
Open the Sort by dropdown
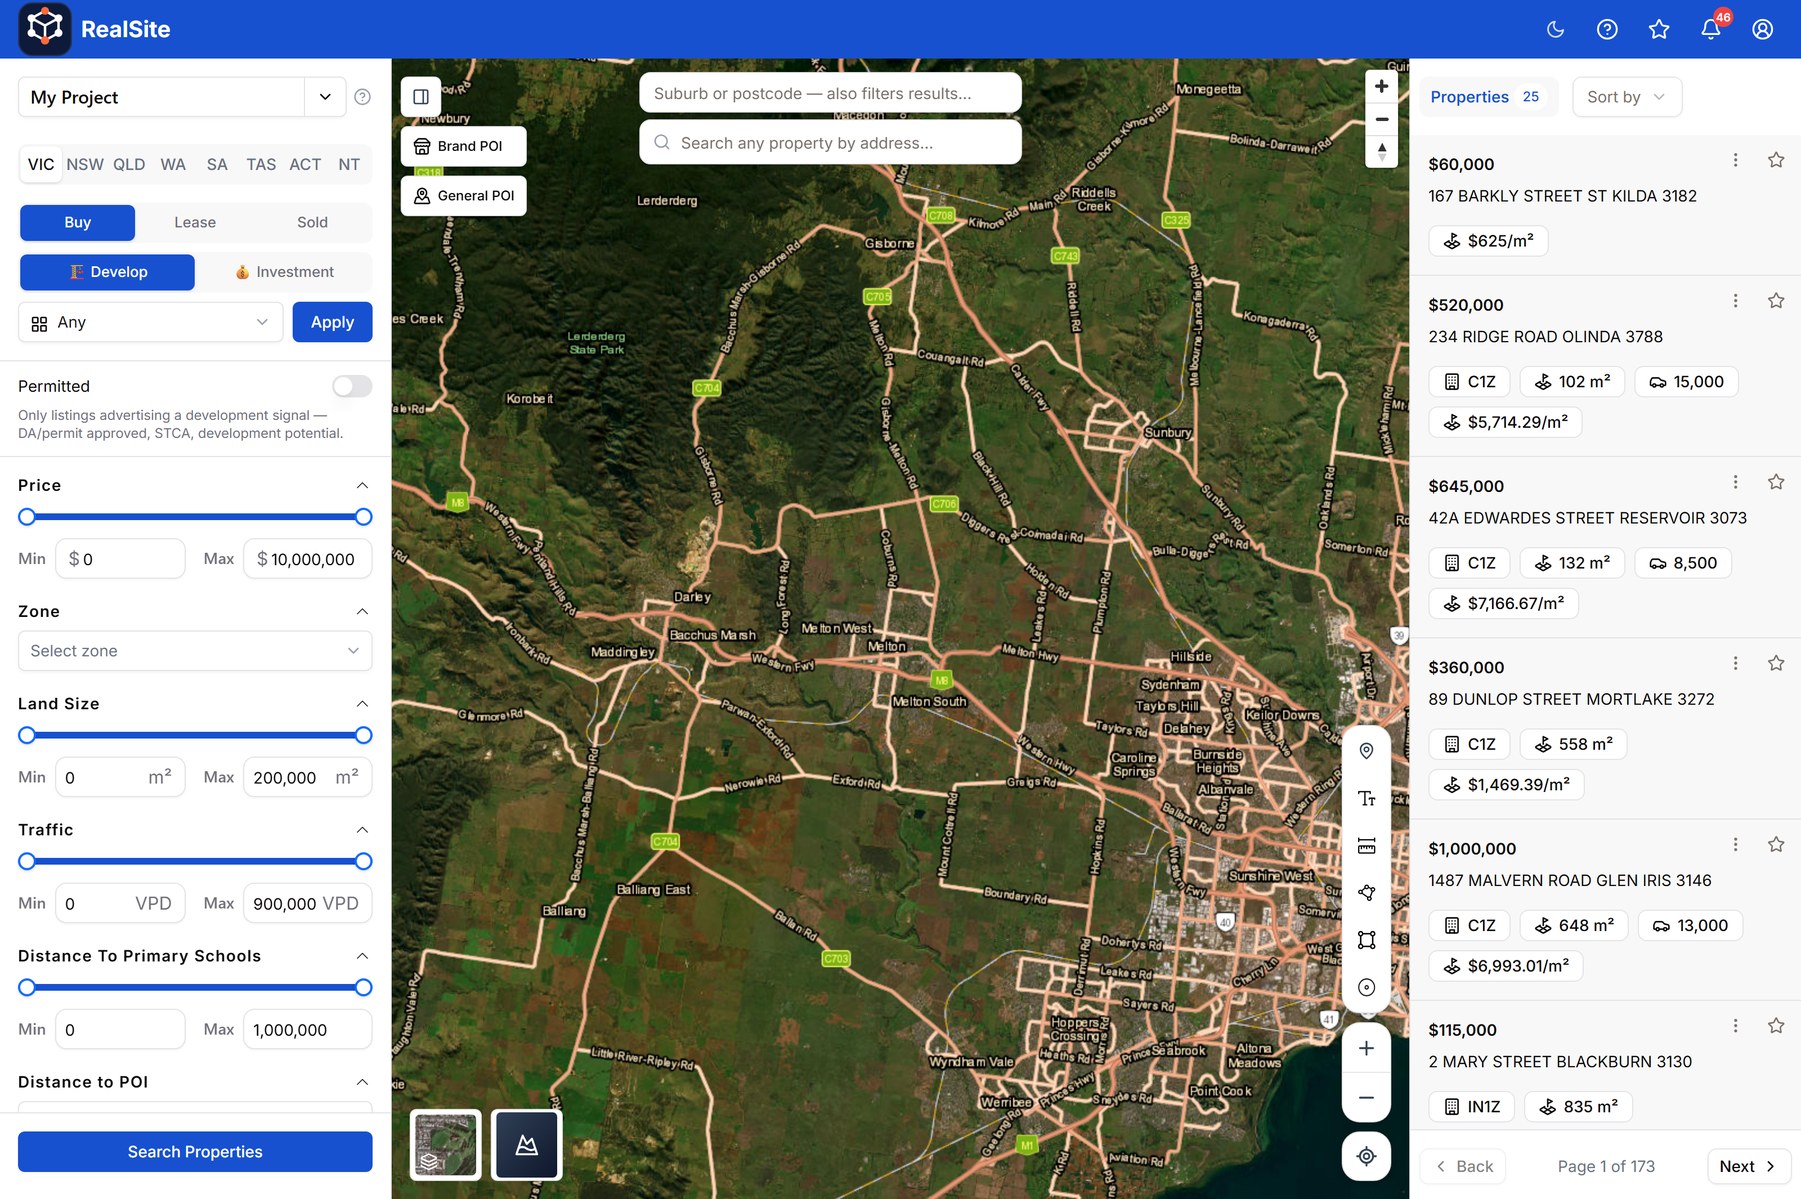click(1627, 97)
